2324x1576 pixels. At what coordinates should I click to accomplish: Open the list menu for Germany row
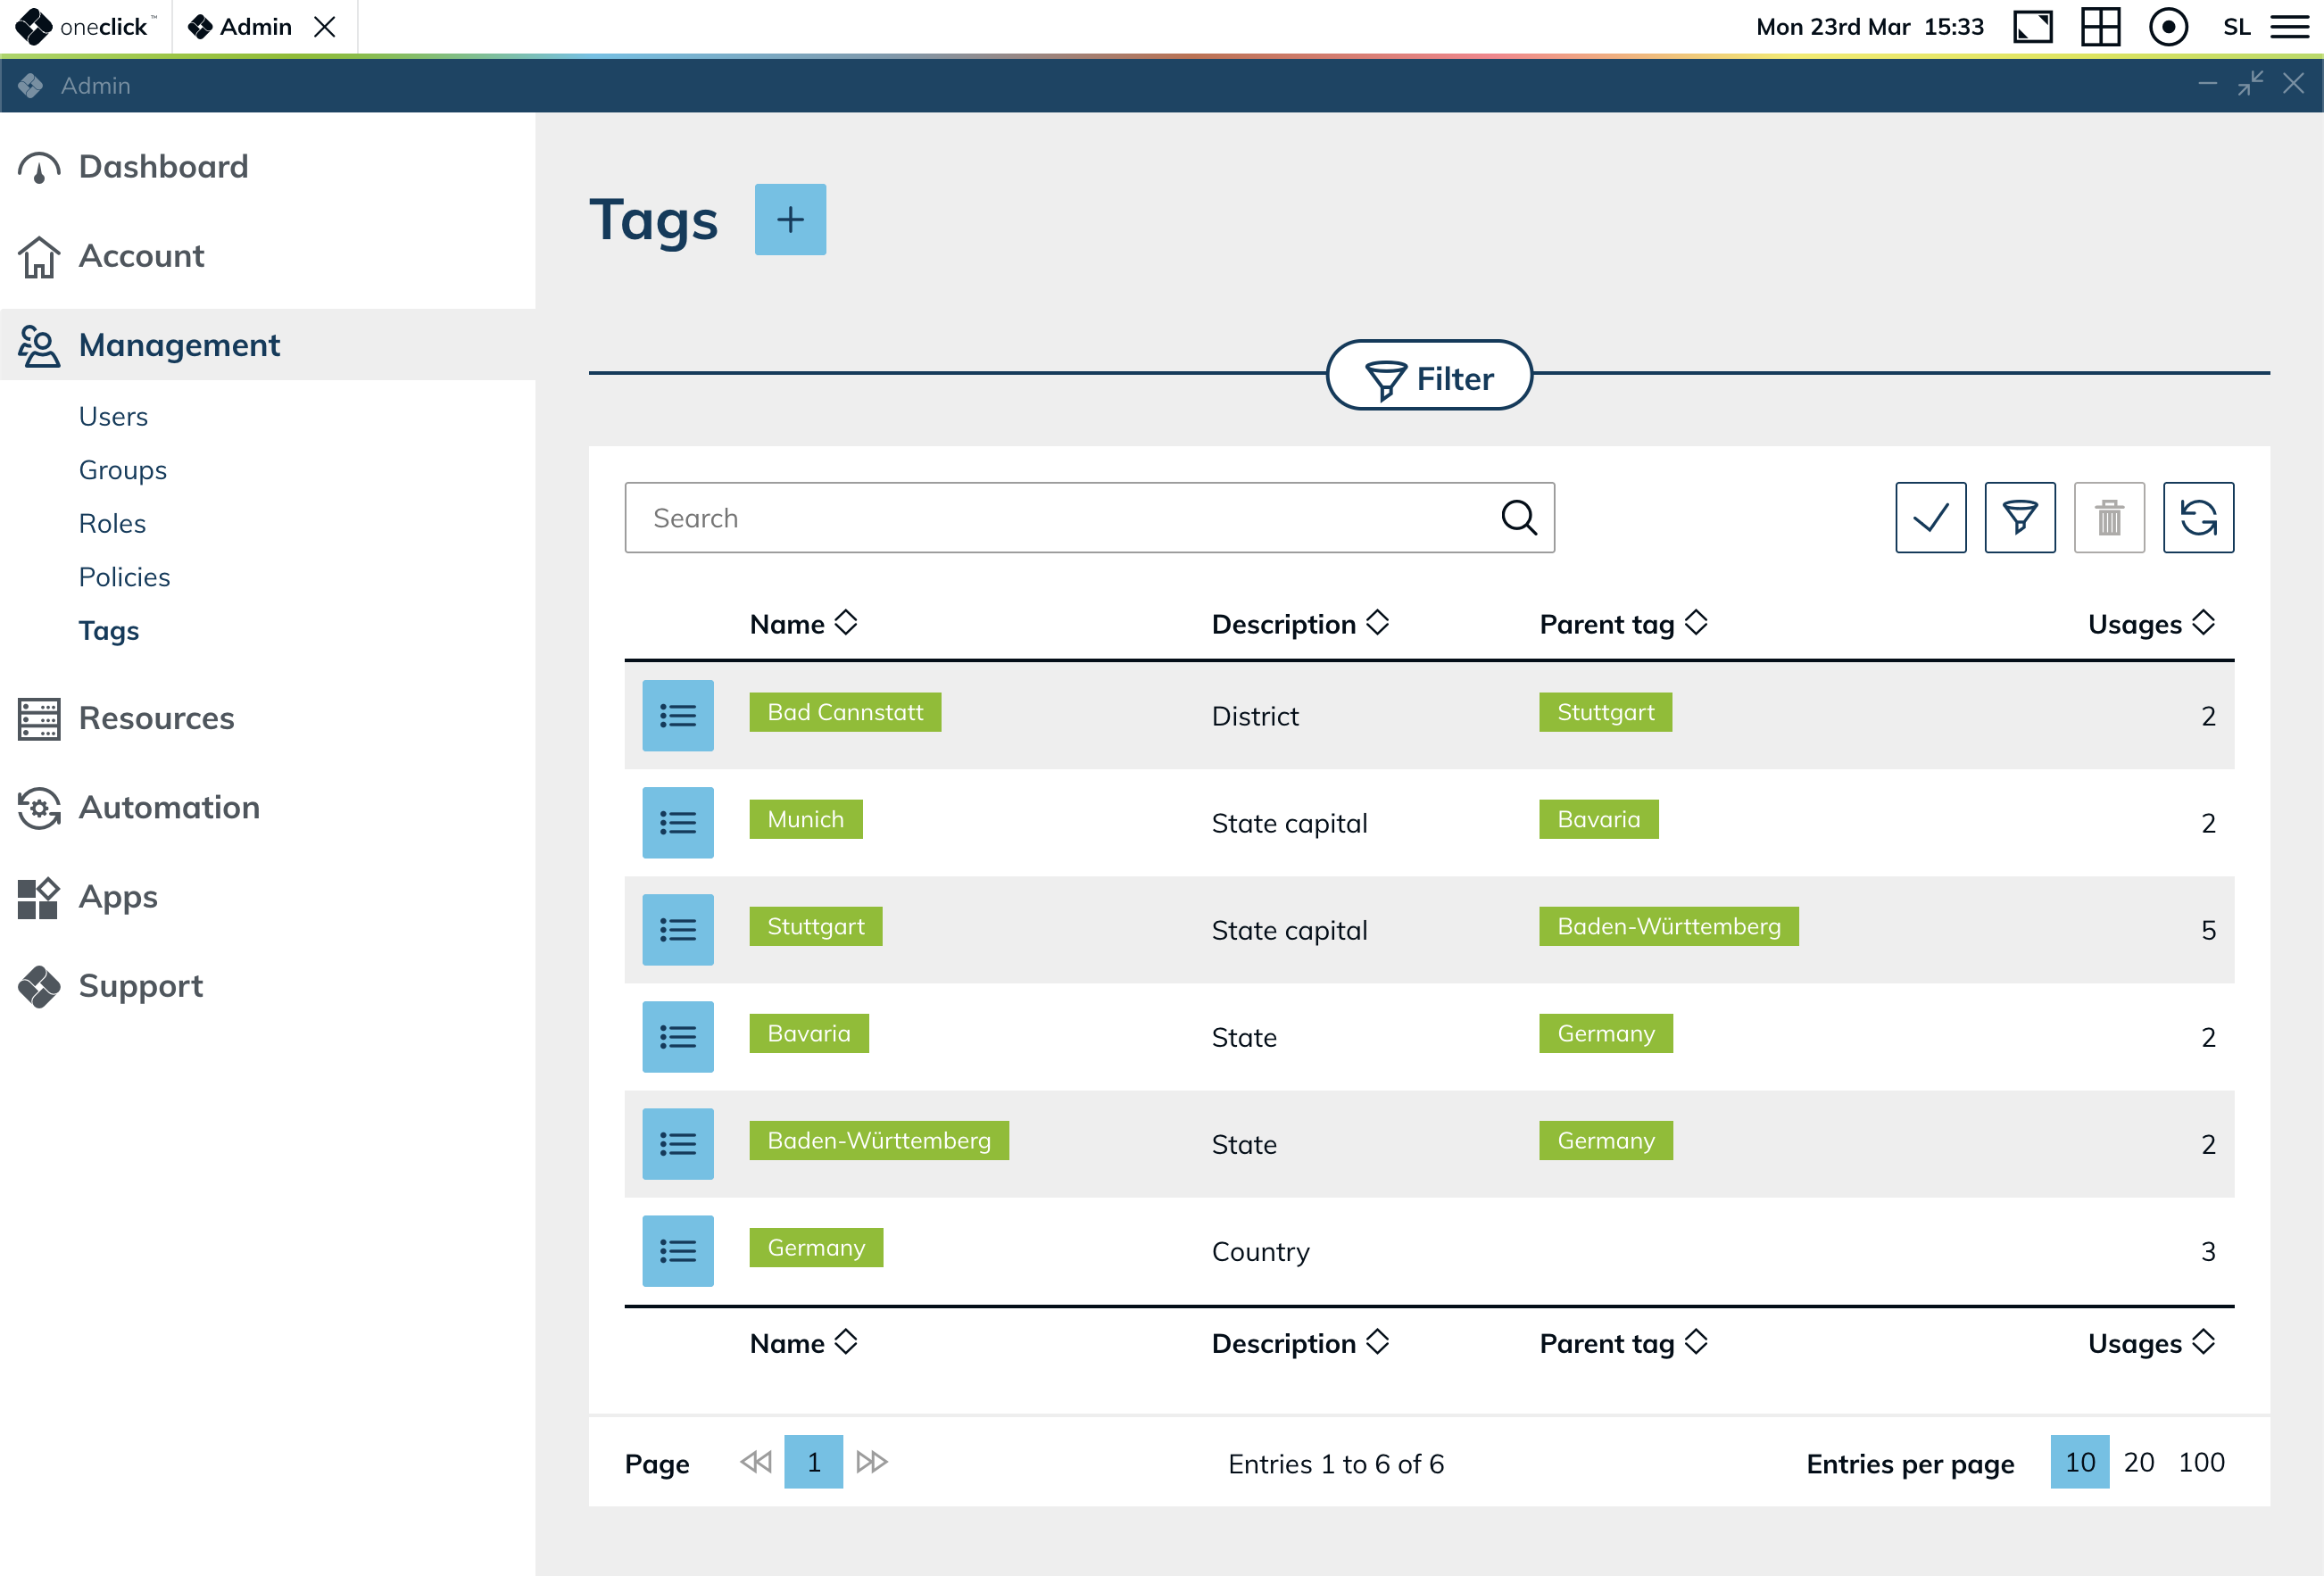677,1250
